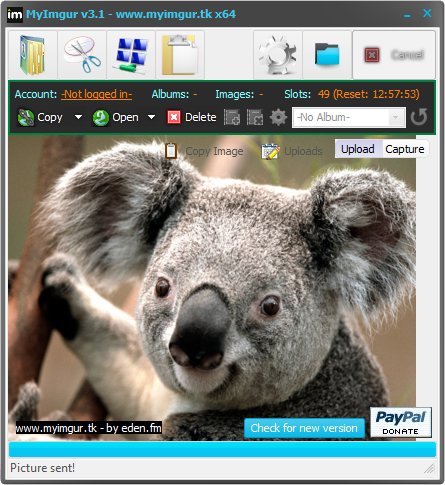Expand the Open button dropdown arrow
Image resolution: width=445 pixels, height=485 pixels.
tap(151, 117)
